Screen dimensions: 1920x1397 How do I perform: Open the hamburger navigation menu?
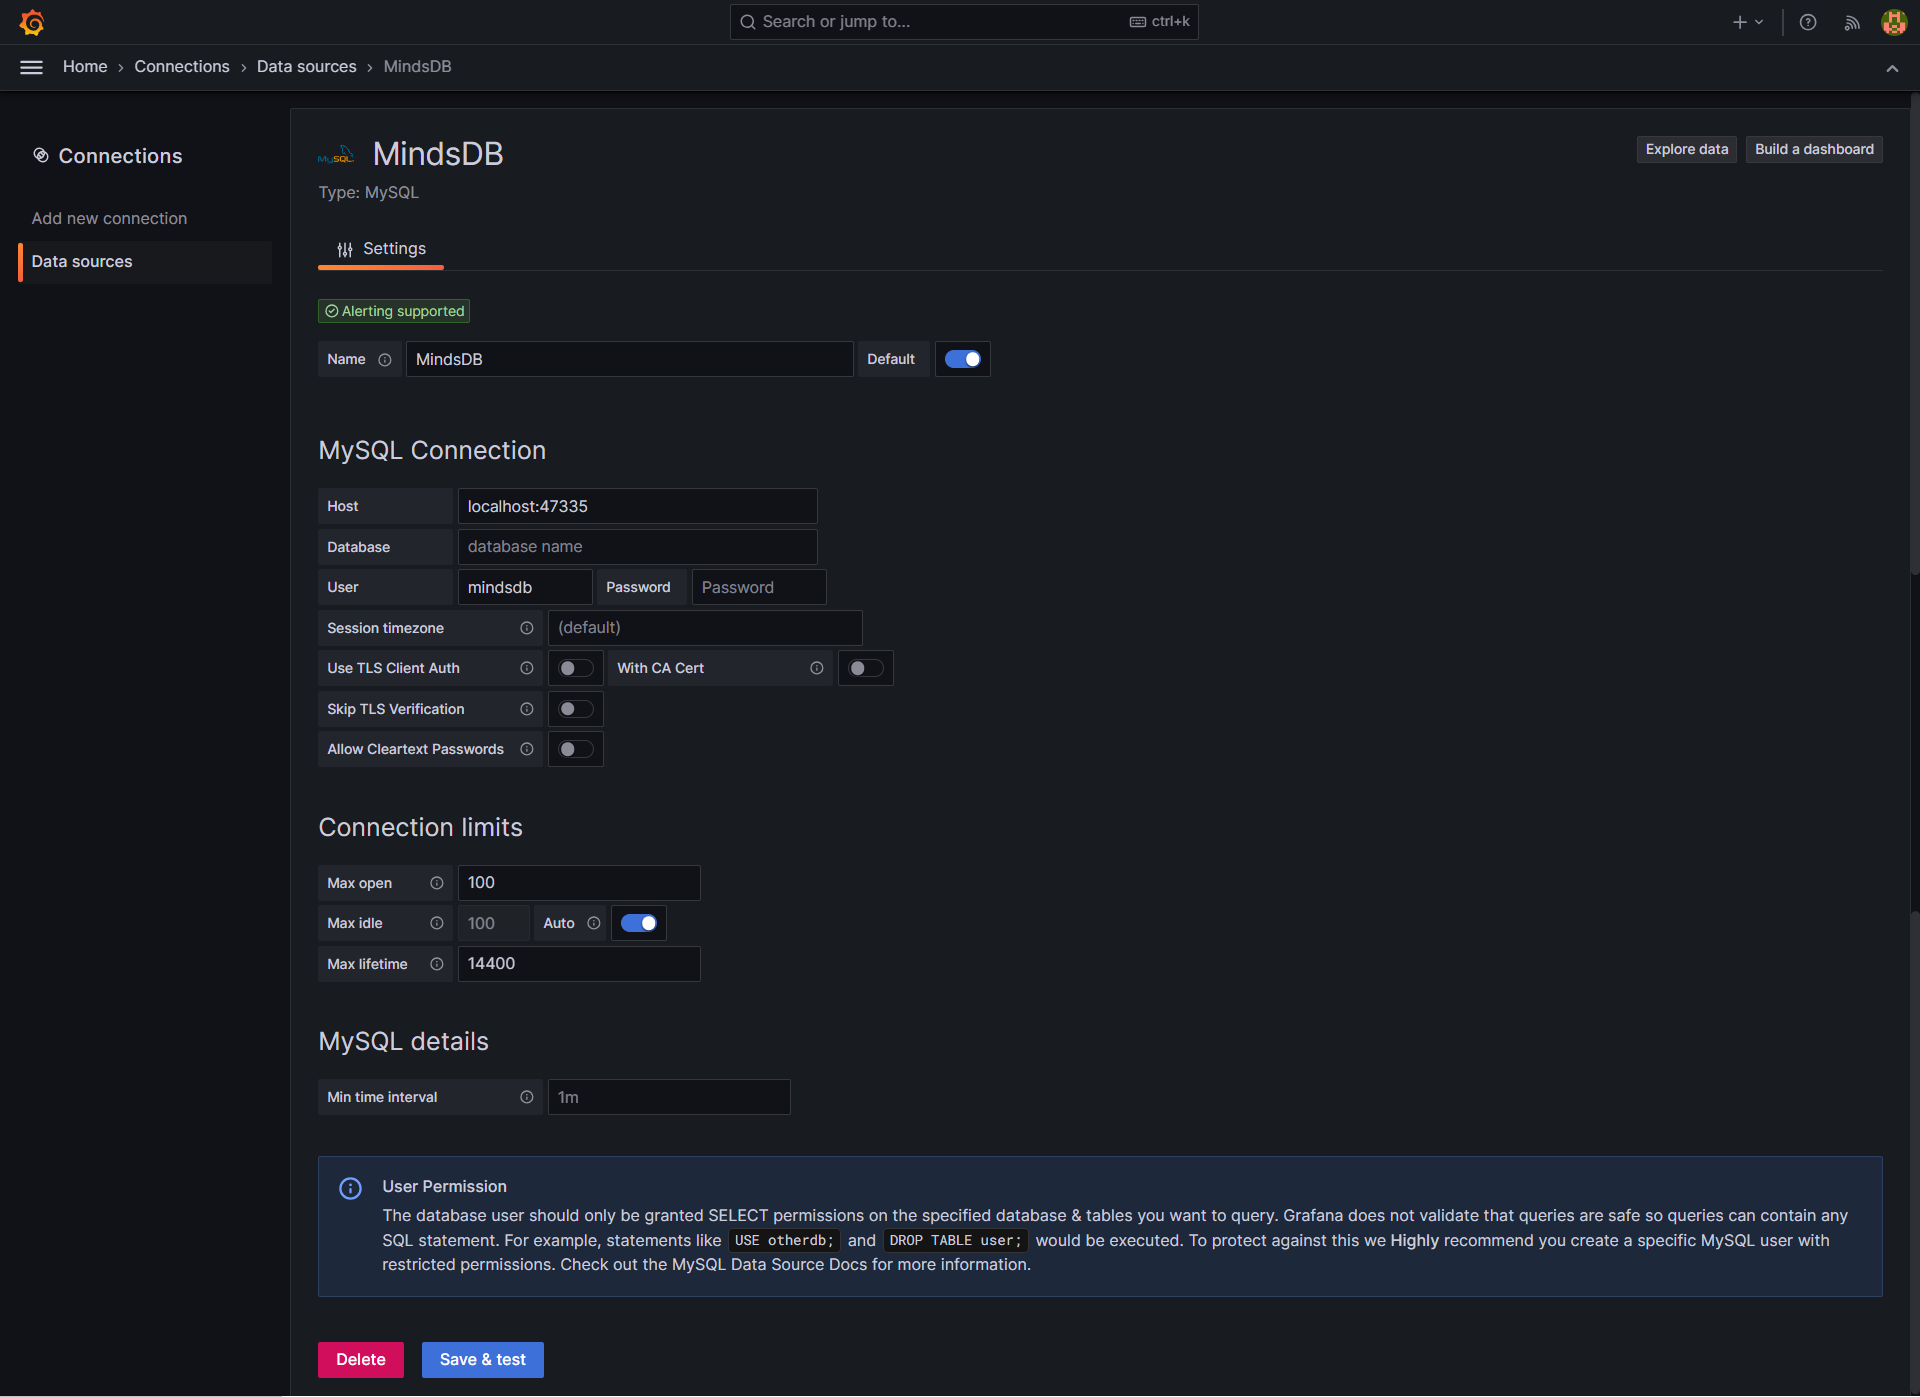click(32, 67)
